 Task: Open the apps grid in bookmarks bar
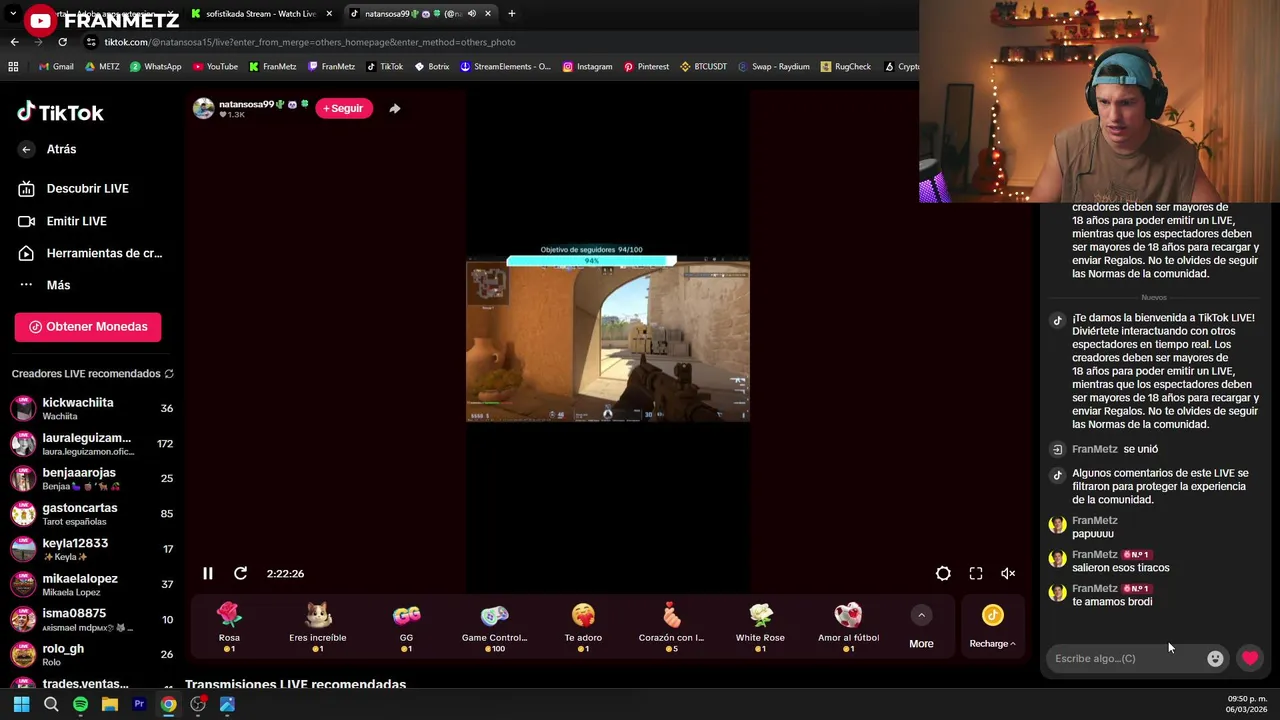[x=13, y=67]
